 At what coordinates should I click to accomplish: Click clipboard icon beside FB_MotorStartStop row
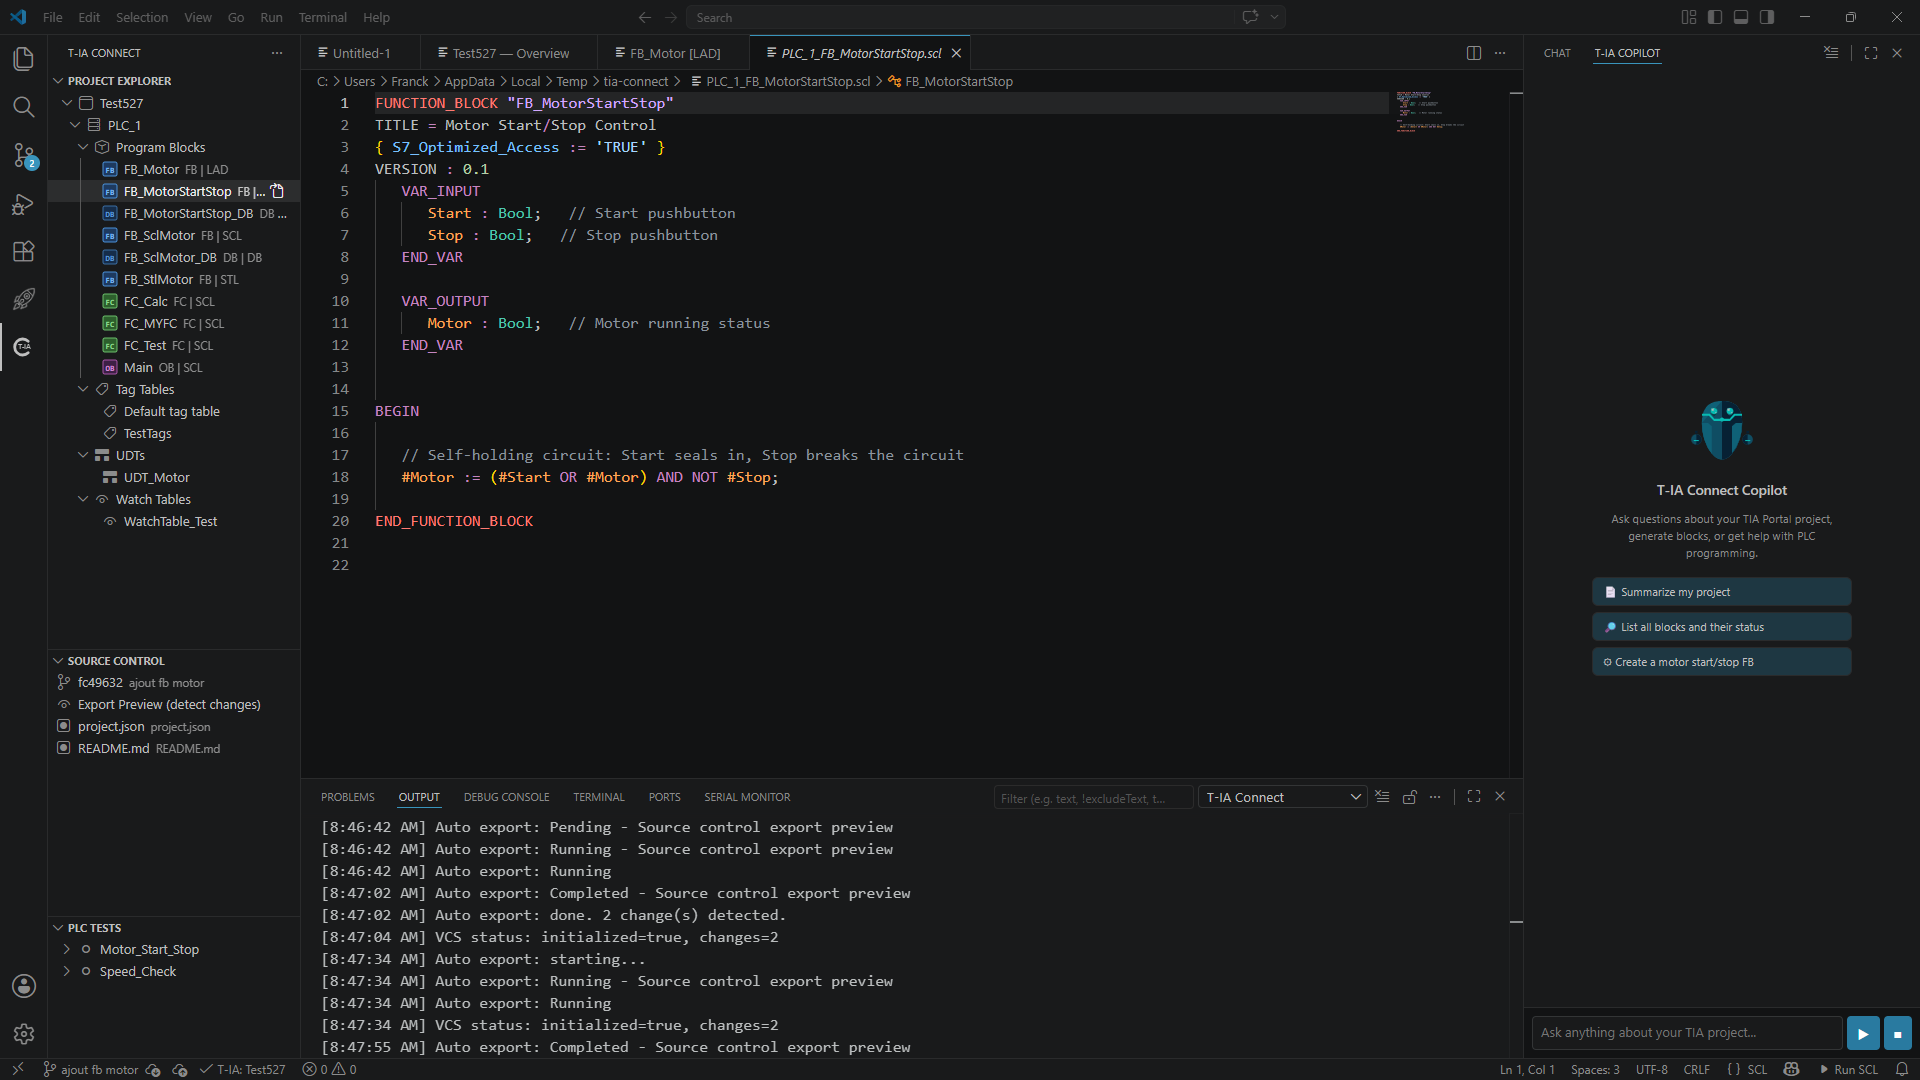(x=278, y=191)
